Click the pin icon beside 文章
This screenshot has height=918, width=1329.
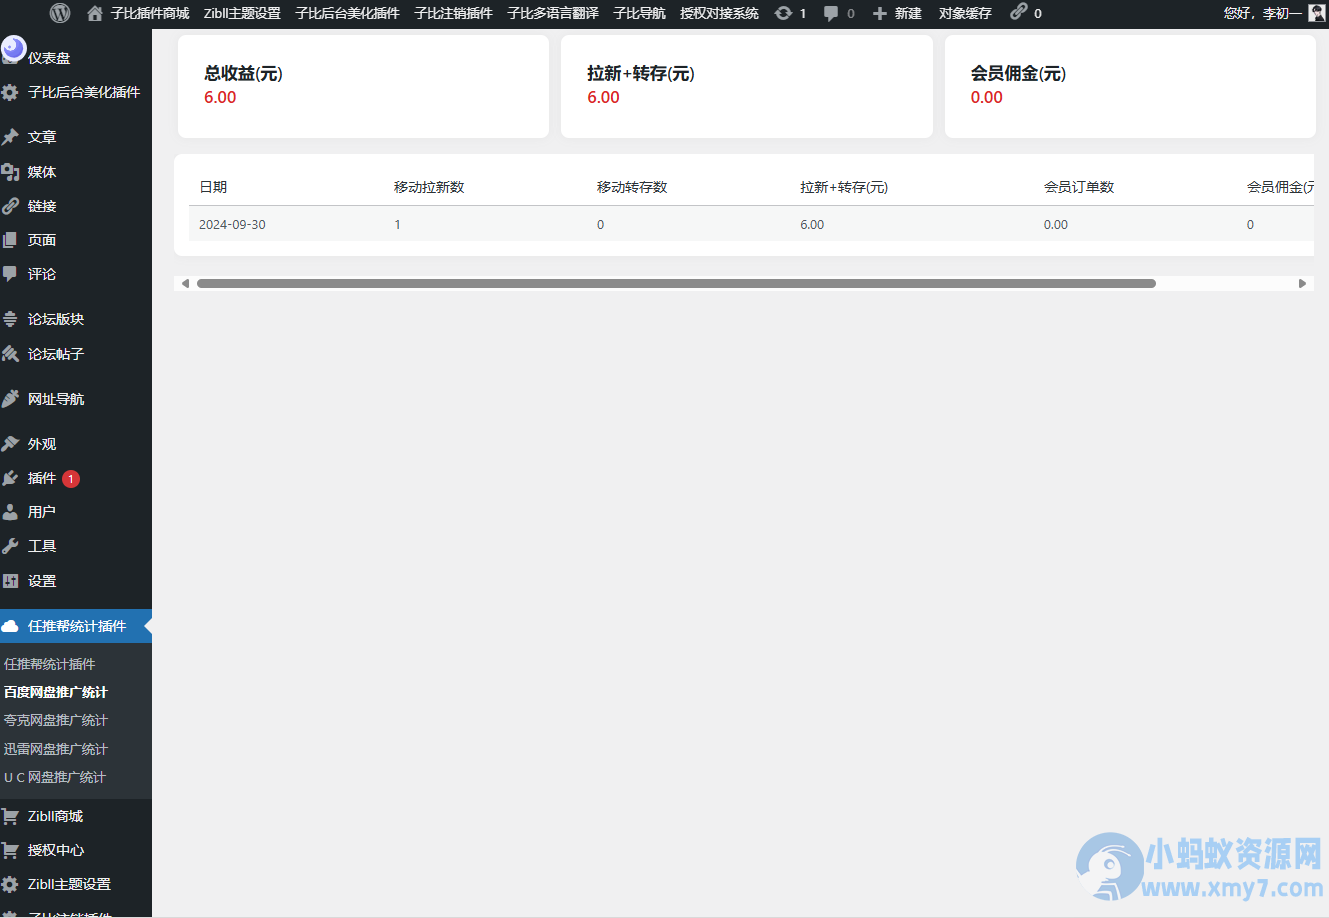[x=10, y=137]
